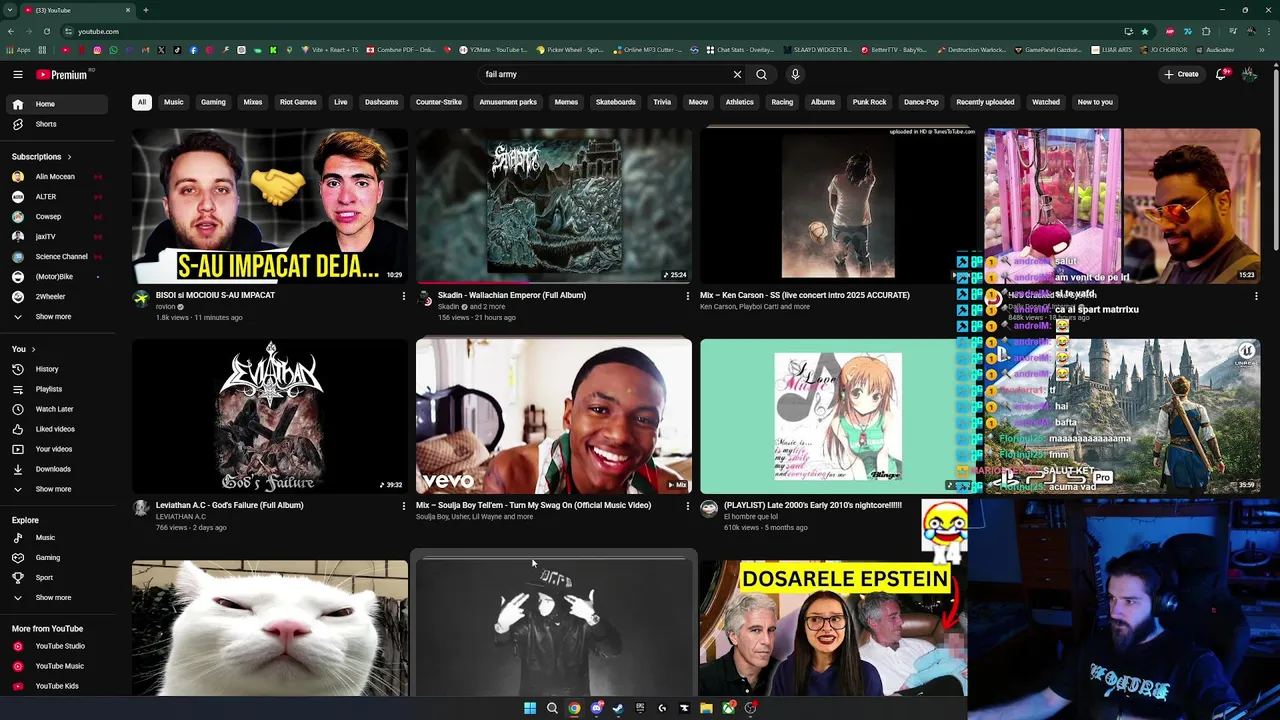Screen dimensions: 1280x720
Task: Open a new Chrome tab with plus
Action: pyautogui.click(x=146, y=10)
